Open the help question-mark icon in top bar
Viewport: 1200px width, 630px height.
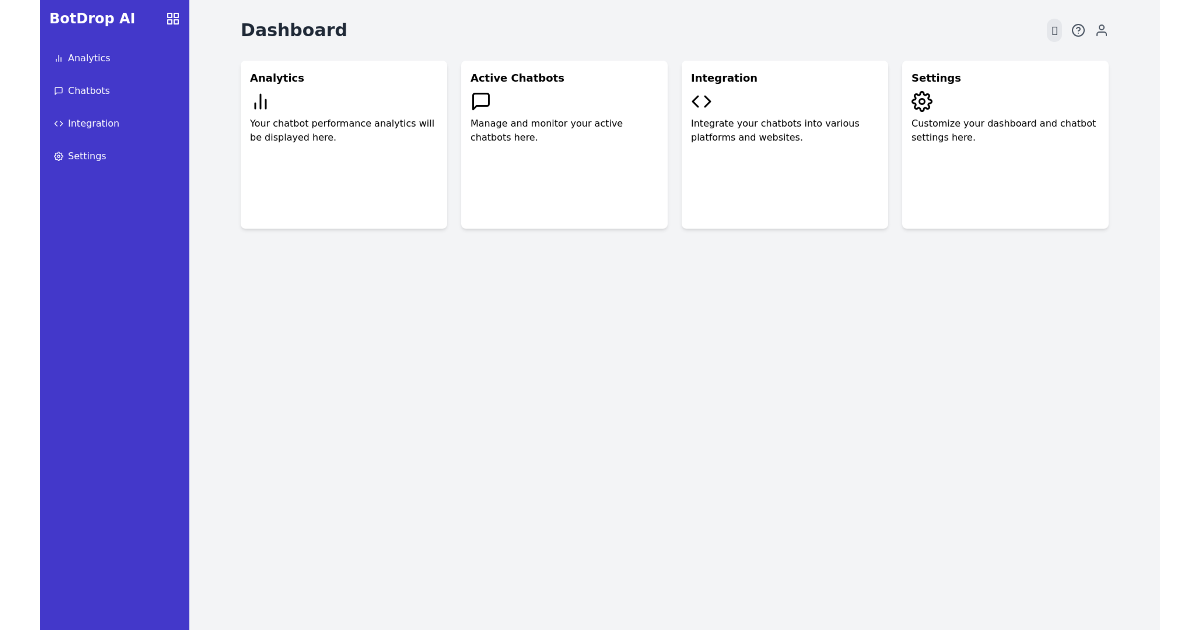coord(1078,30)
